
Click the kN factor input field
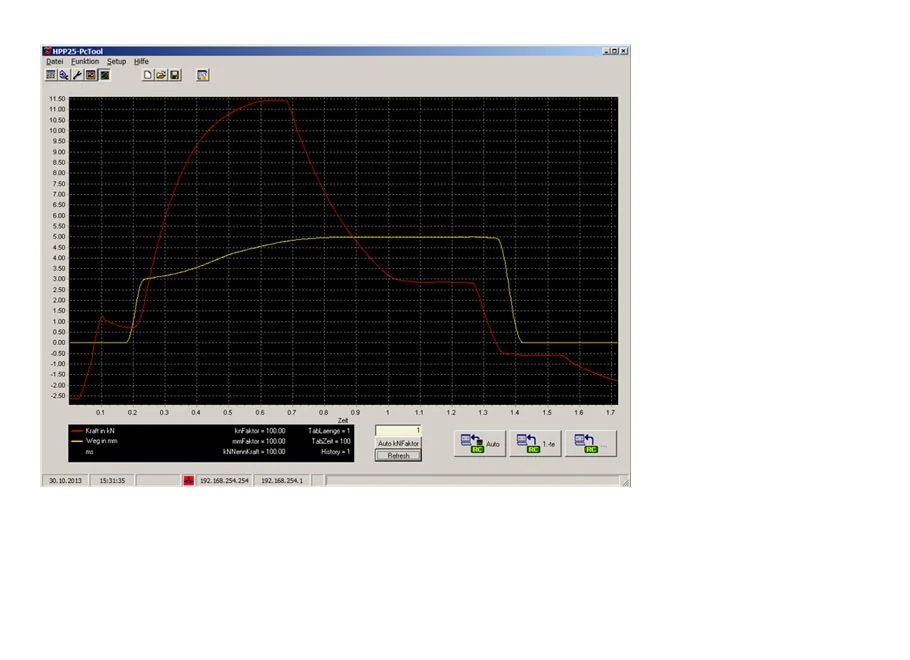pyautogui.click(x=398, y=431)
